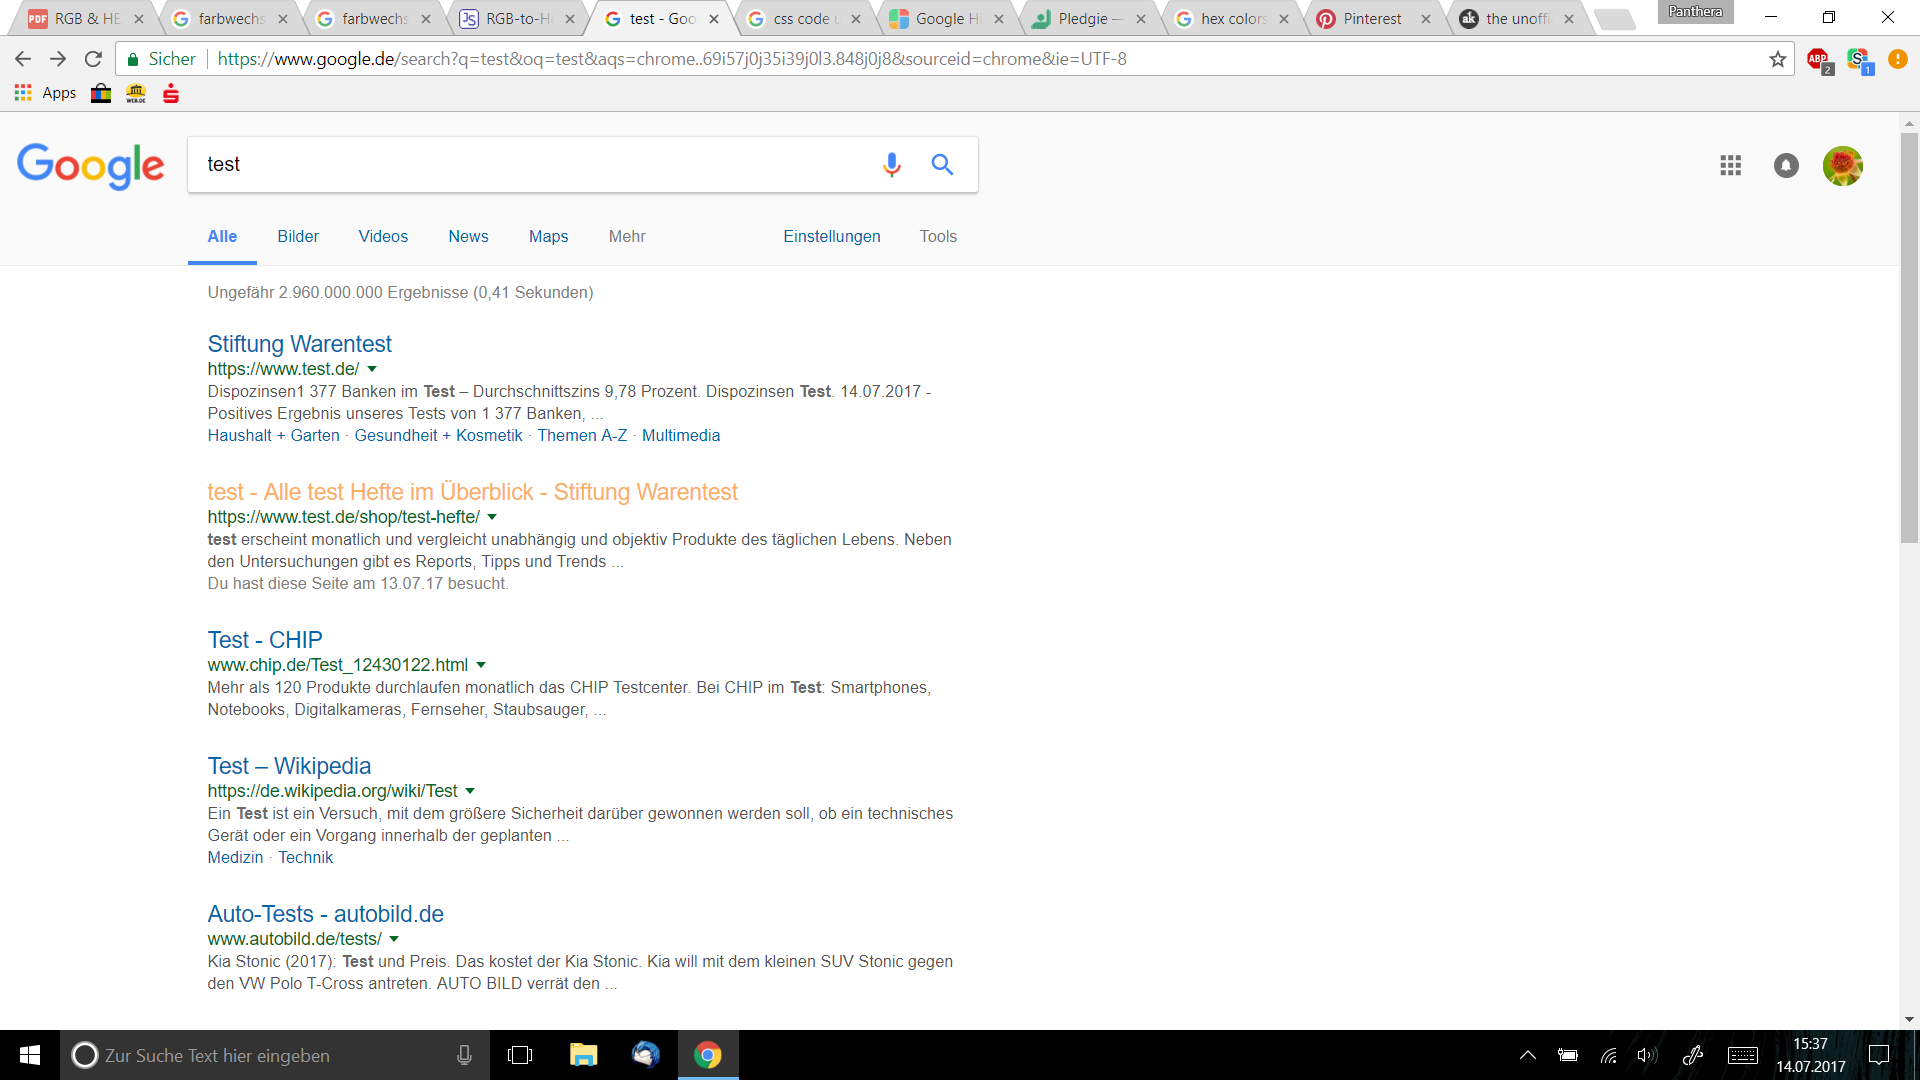Click the search magnifier button
1920x1080 pixels.
941,164
